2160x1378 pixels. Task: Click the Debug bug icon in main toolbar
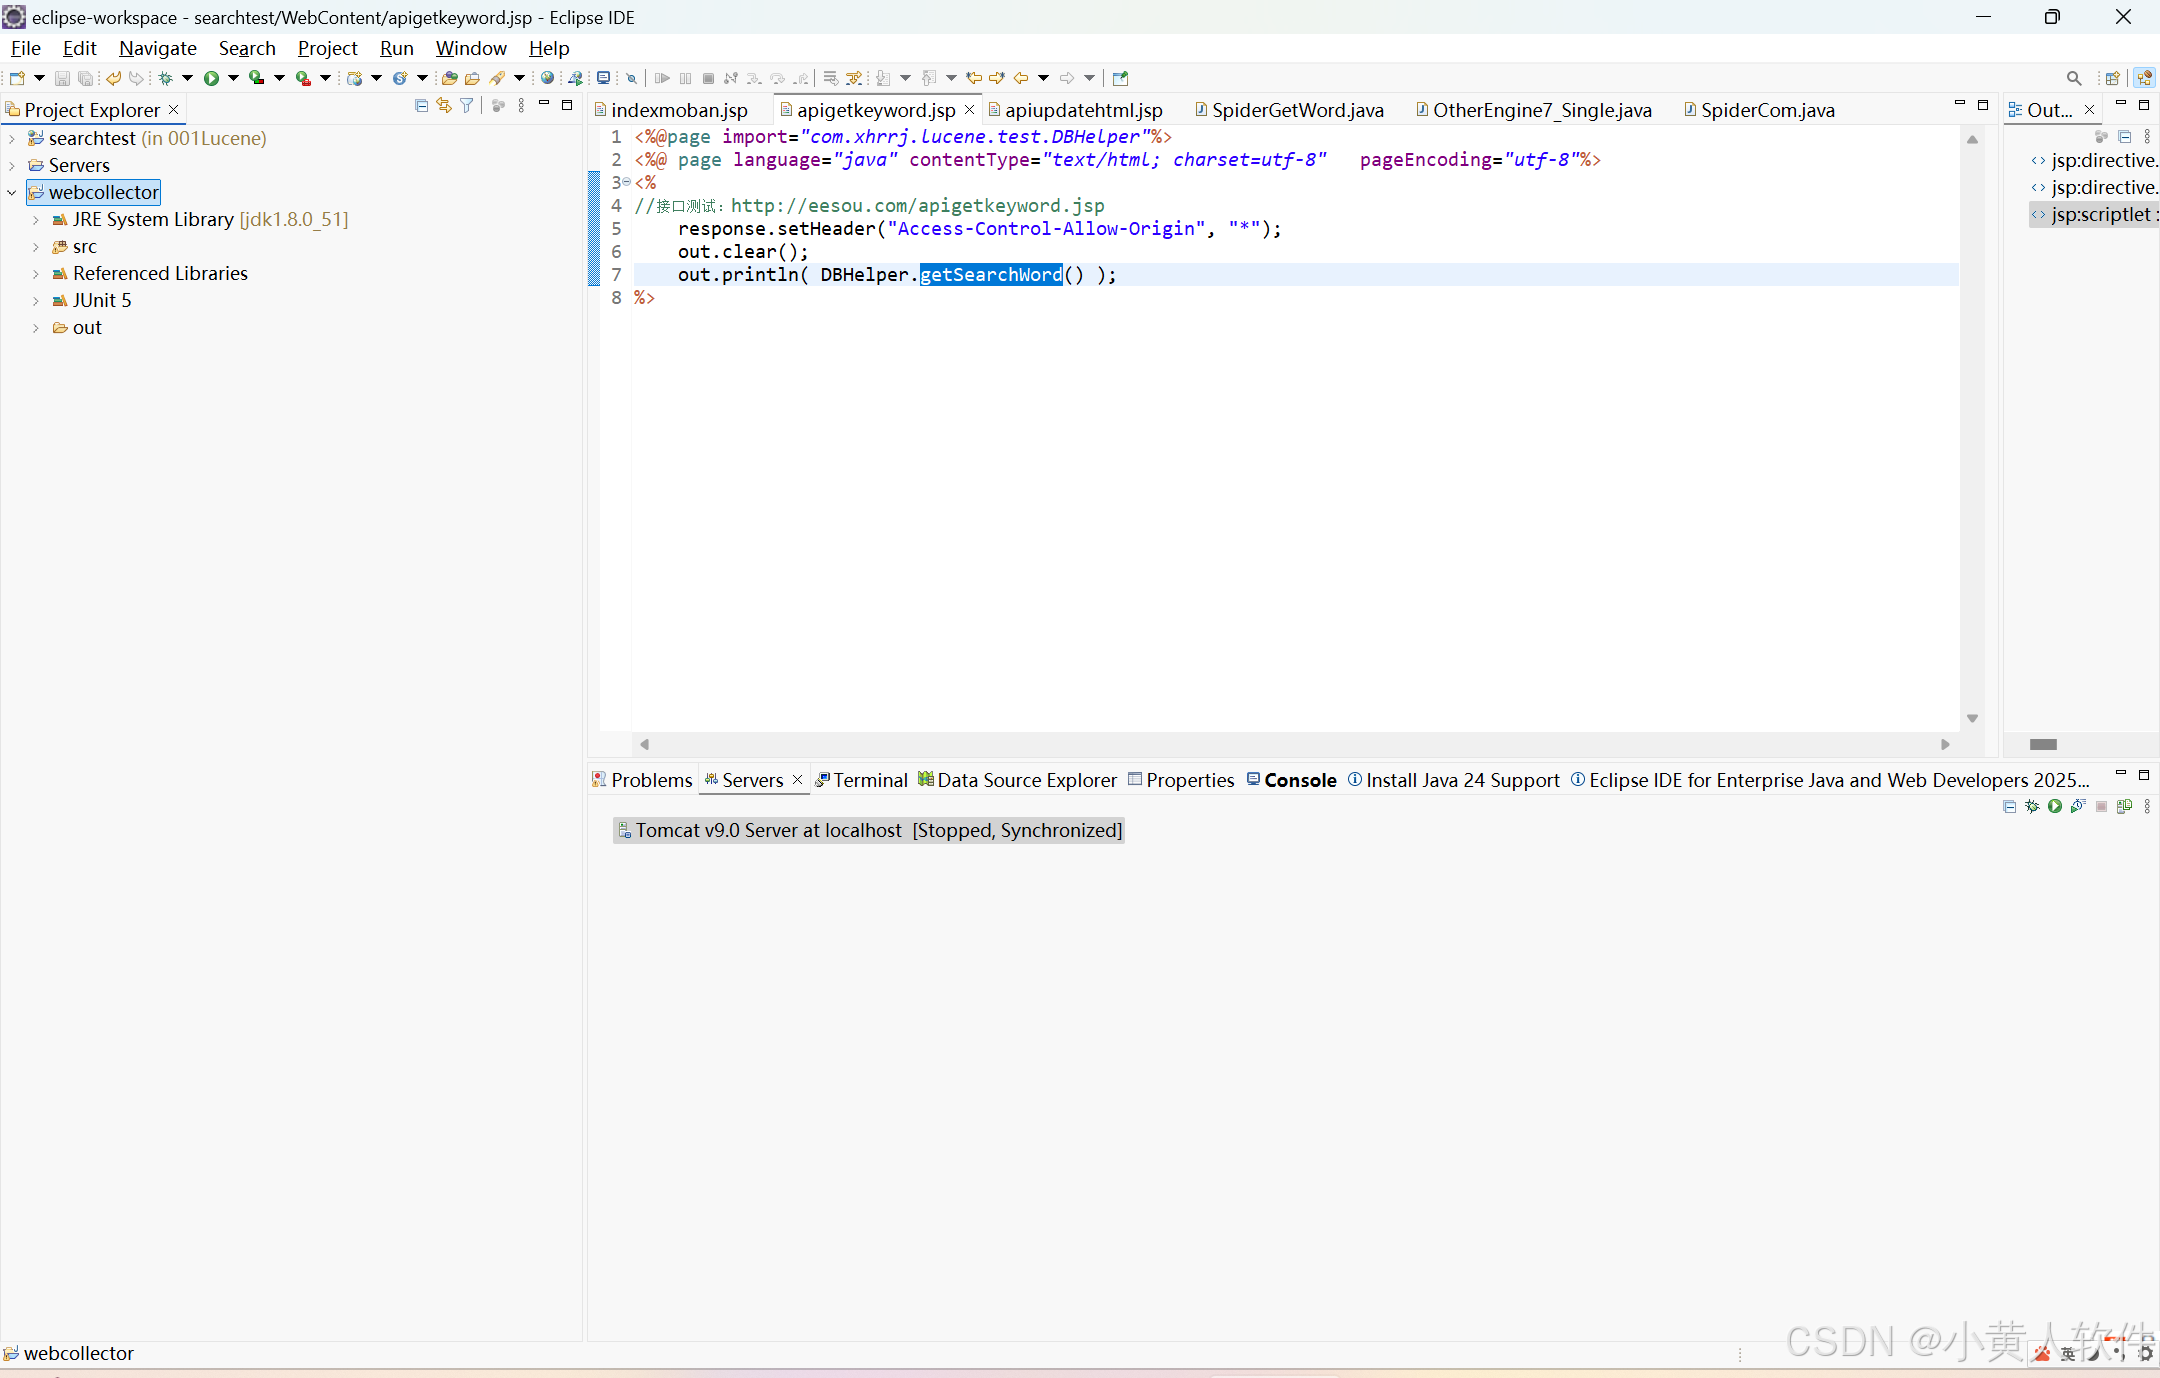coord(166,78)
